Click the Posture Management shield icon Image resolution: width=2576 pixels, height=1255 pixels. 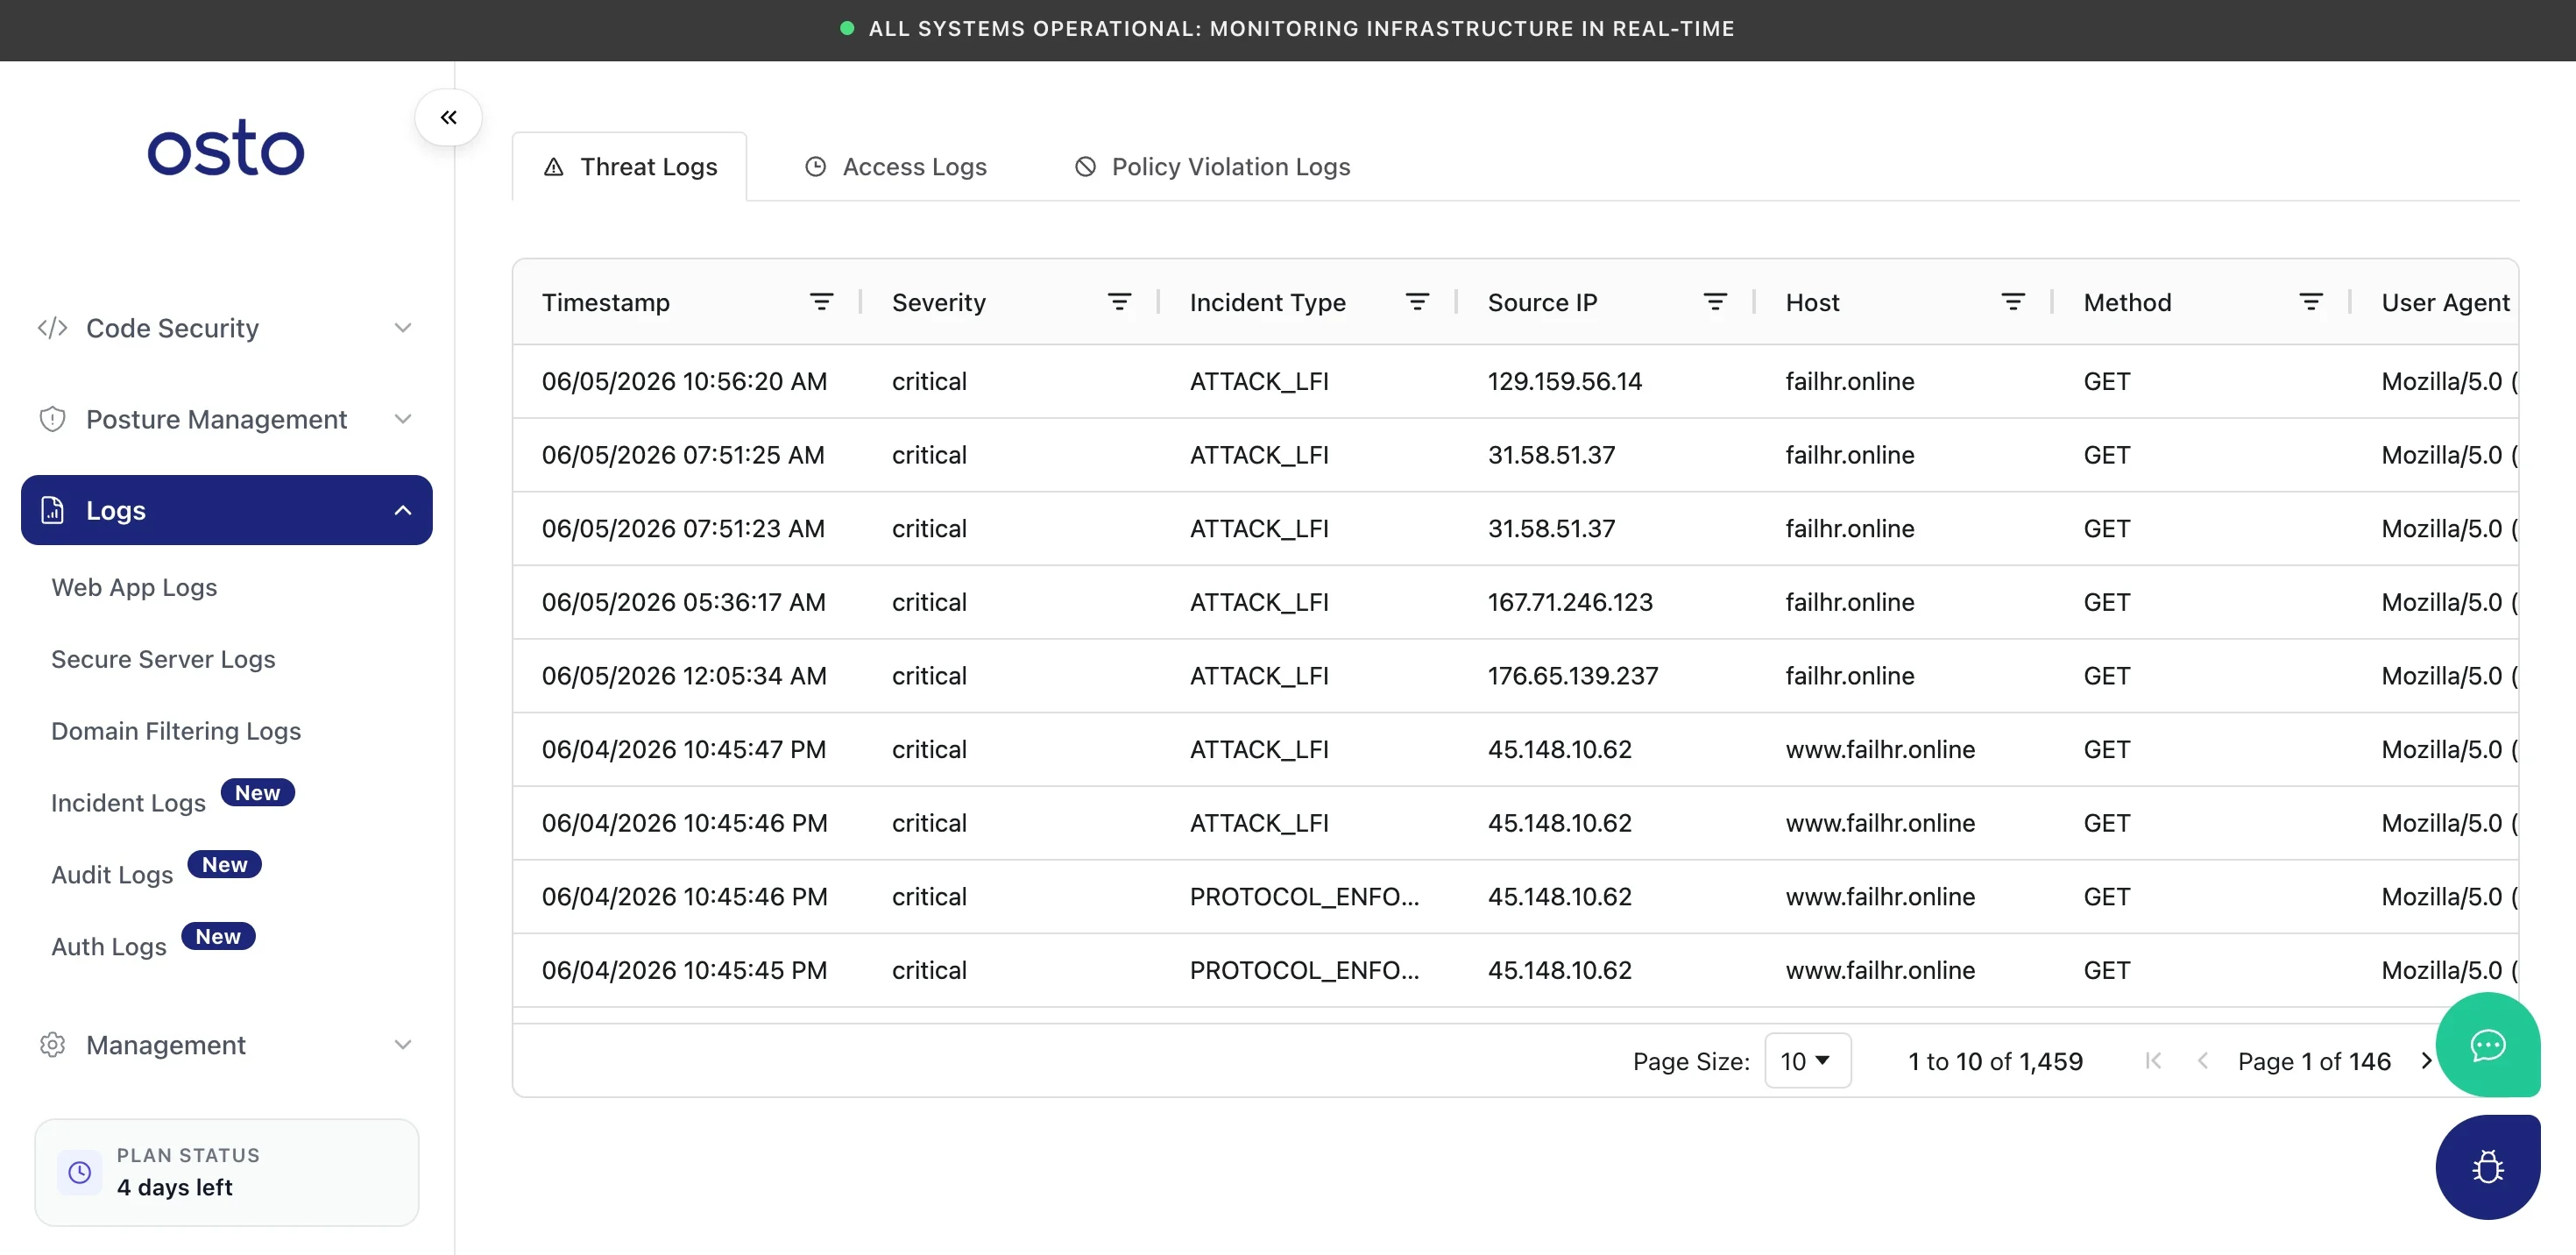tap(52, 419)
